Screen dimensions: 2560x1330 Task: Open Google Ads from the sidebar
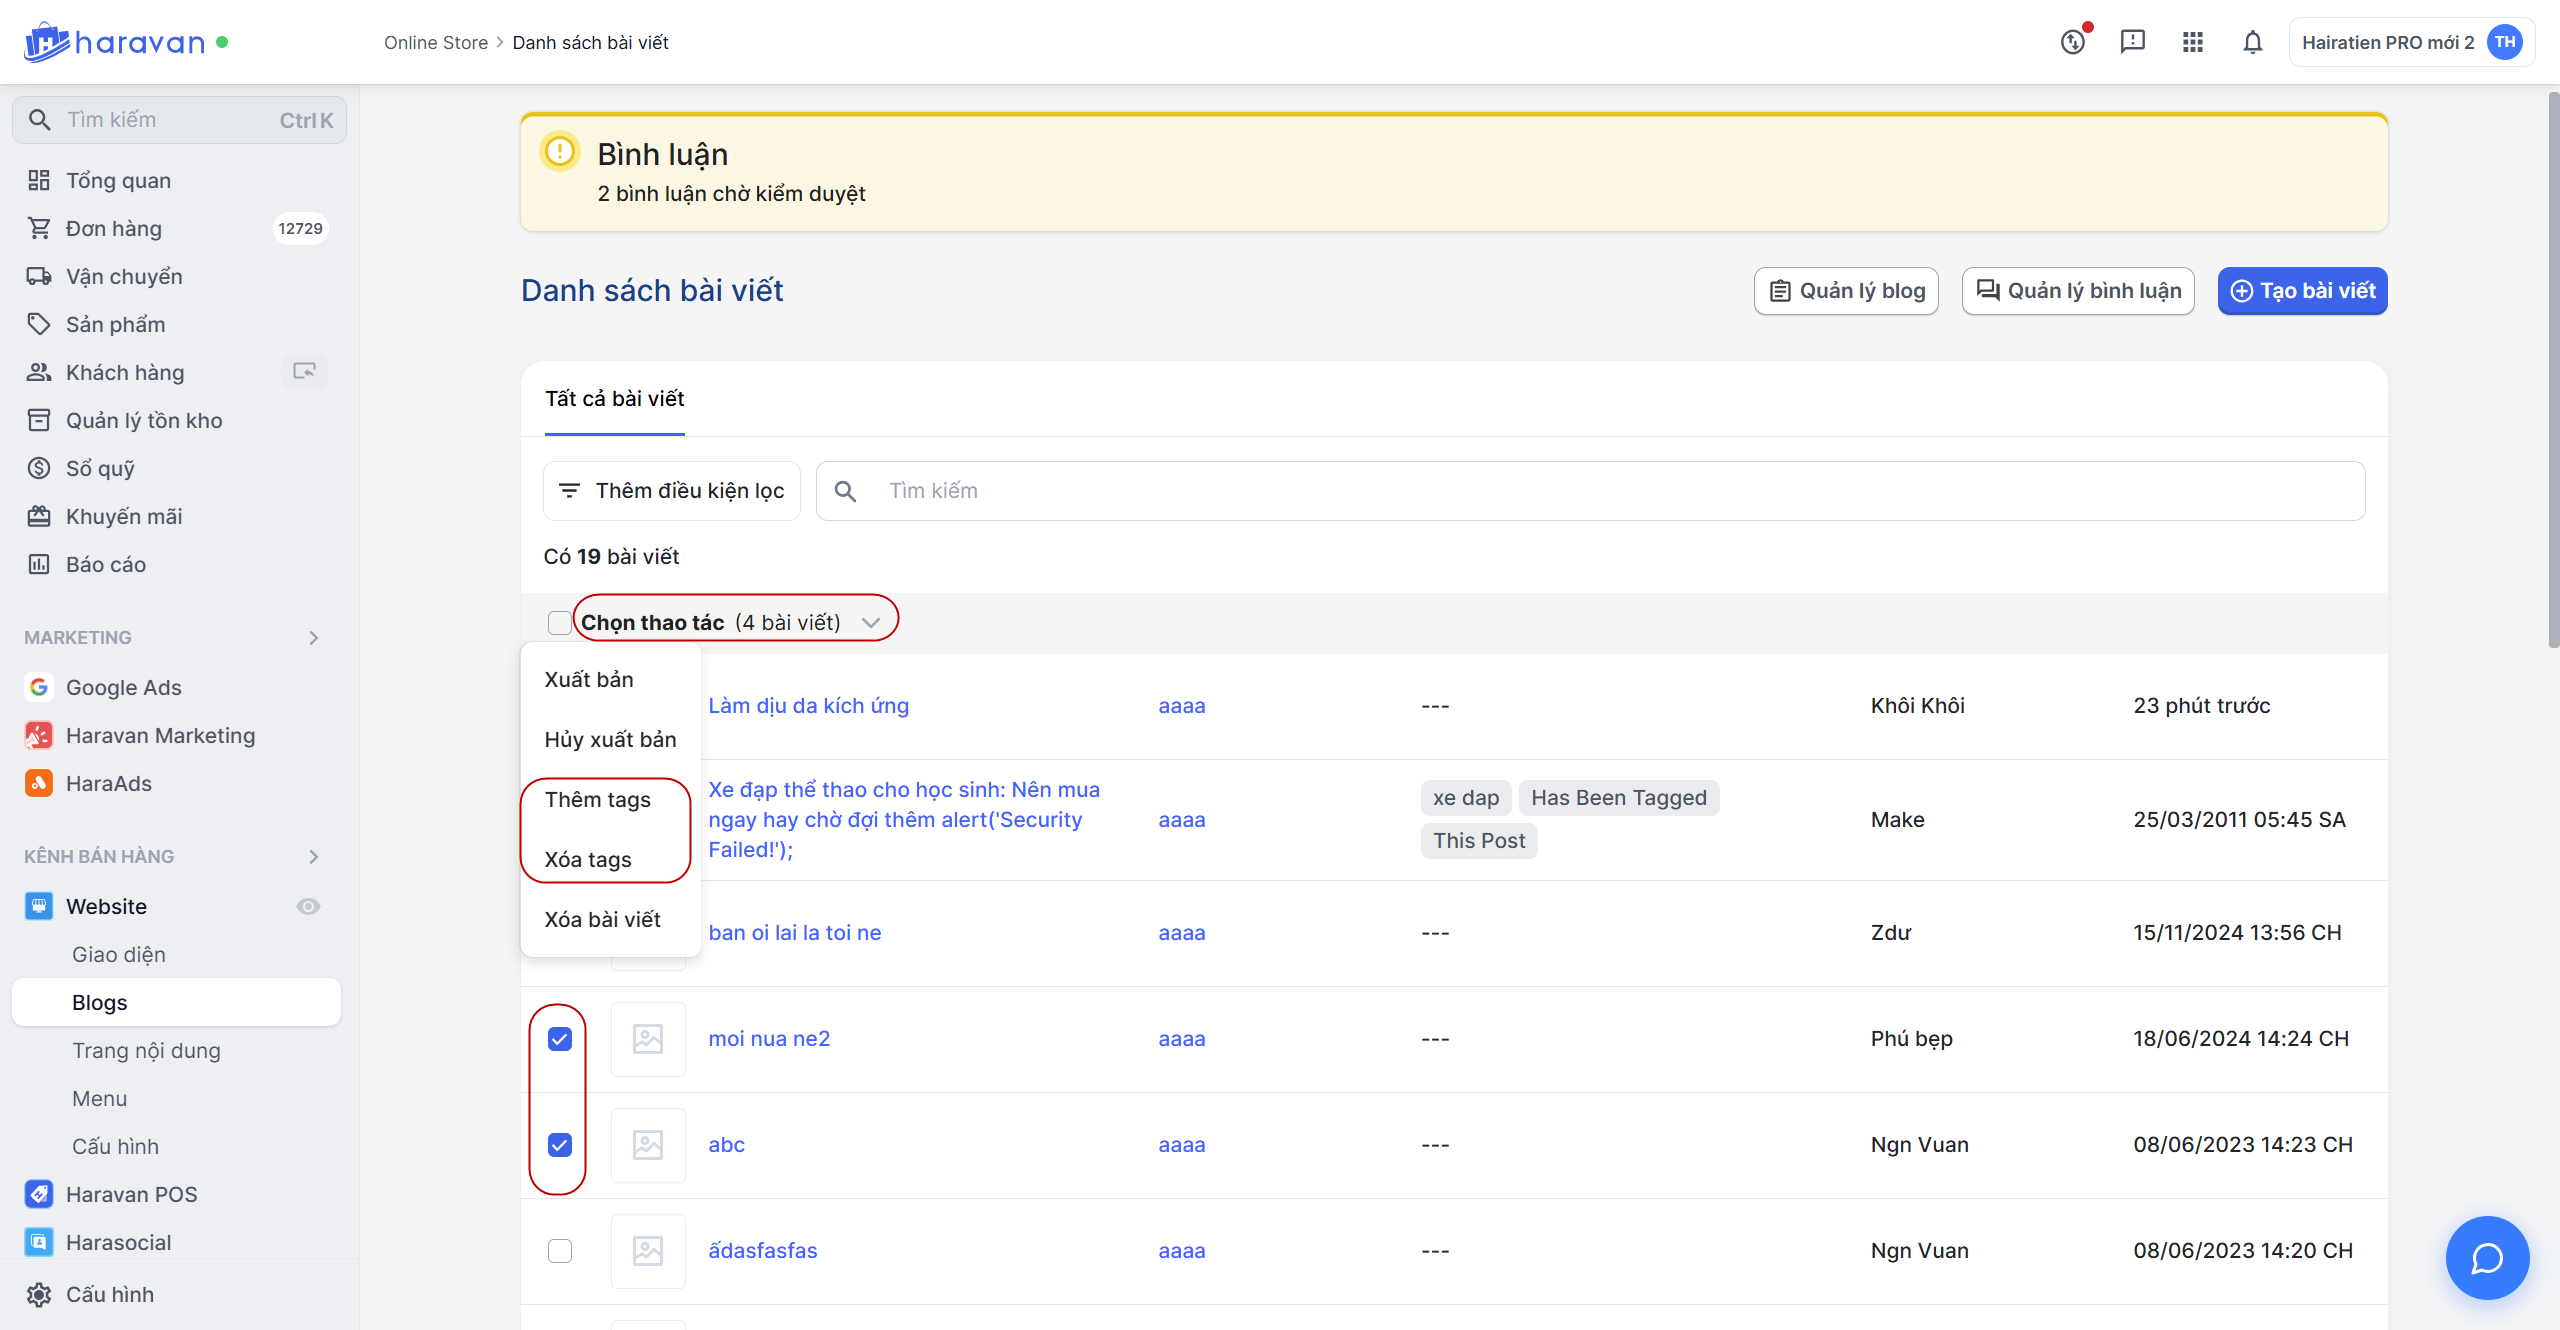tap(123, 687)
